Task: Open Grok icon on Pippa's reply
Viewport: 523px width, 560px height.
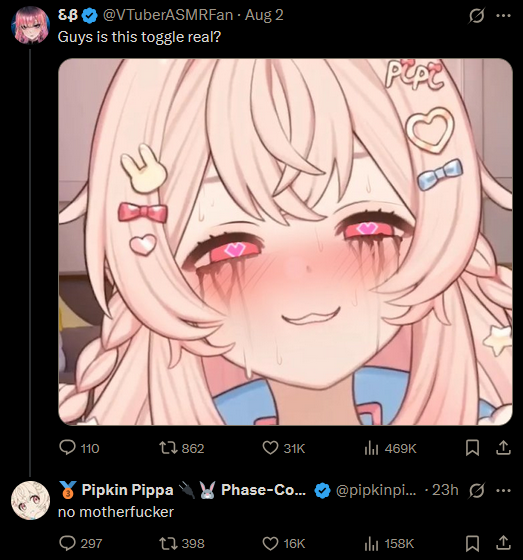Action: click(x=477, y=490)
